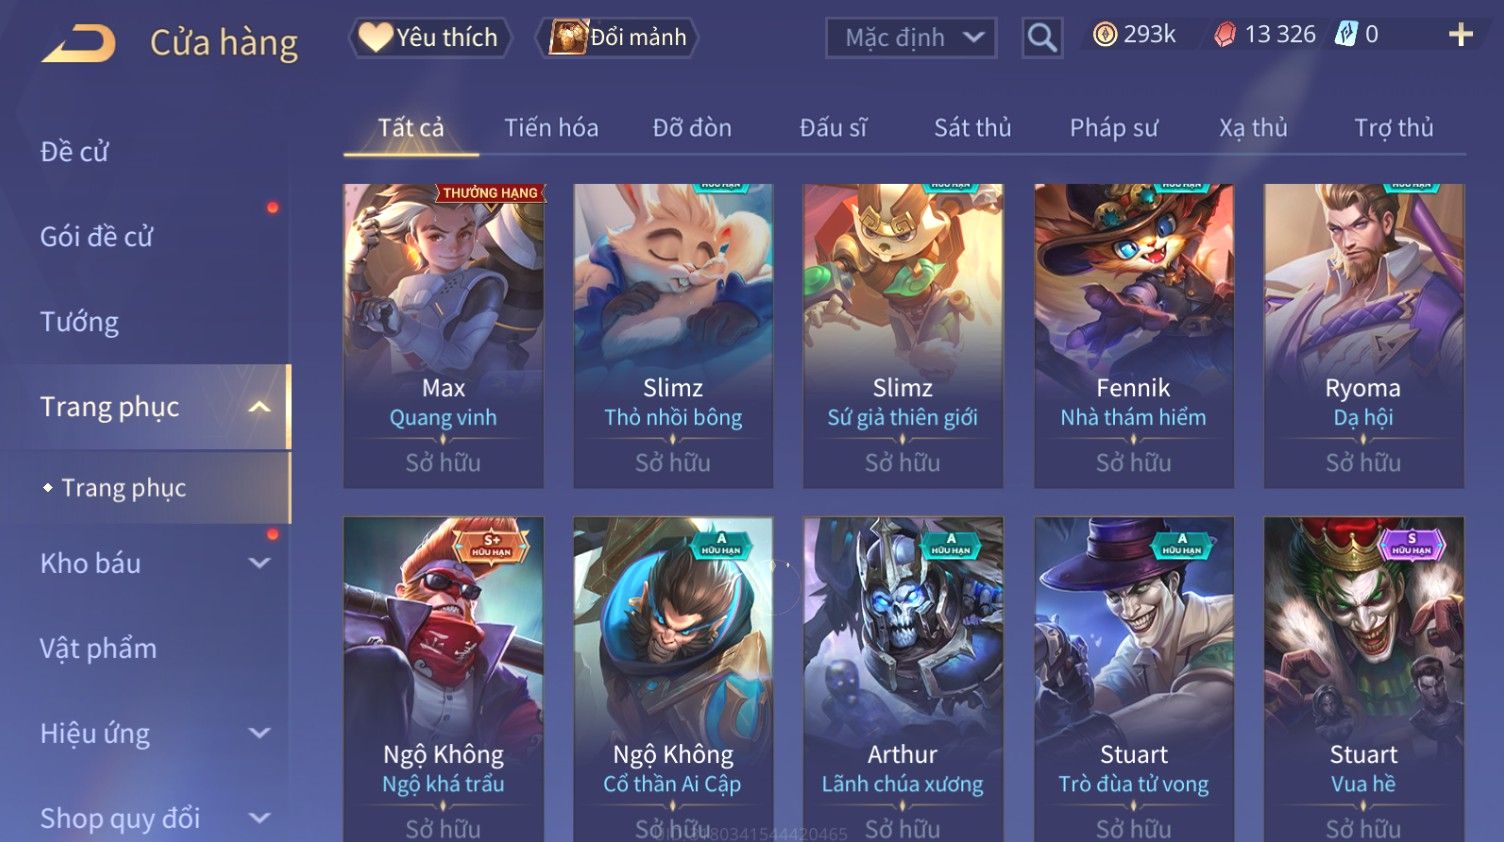Open the search magnifier icon
The image size is (1504, 842).
pyautogui.click(x=1042, y=38)
